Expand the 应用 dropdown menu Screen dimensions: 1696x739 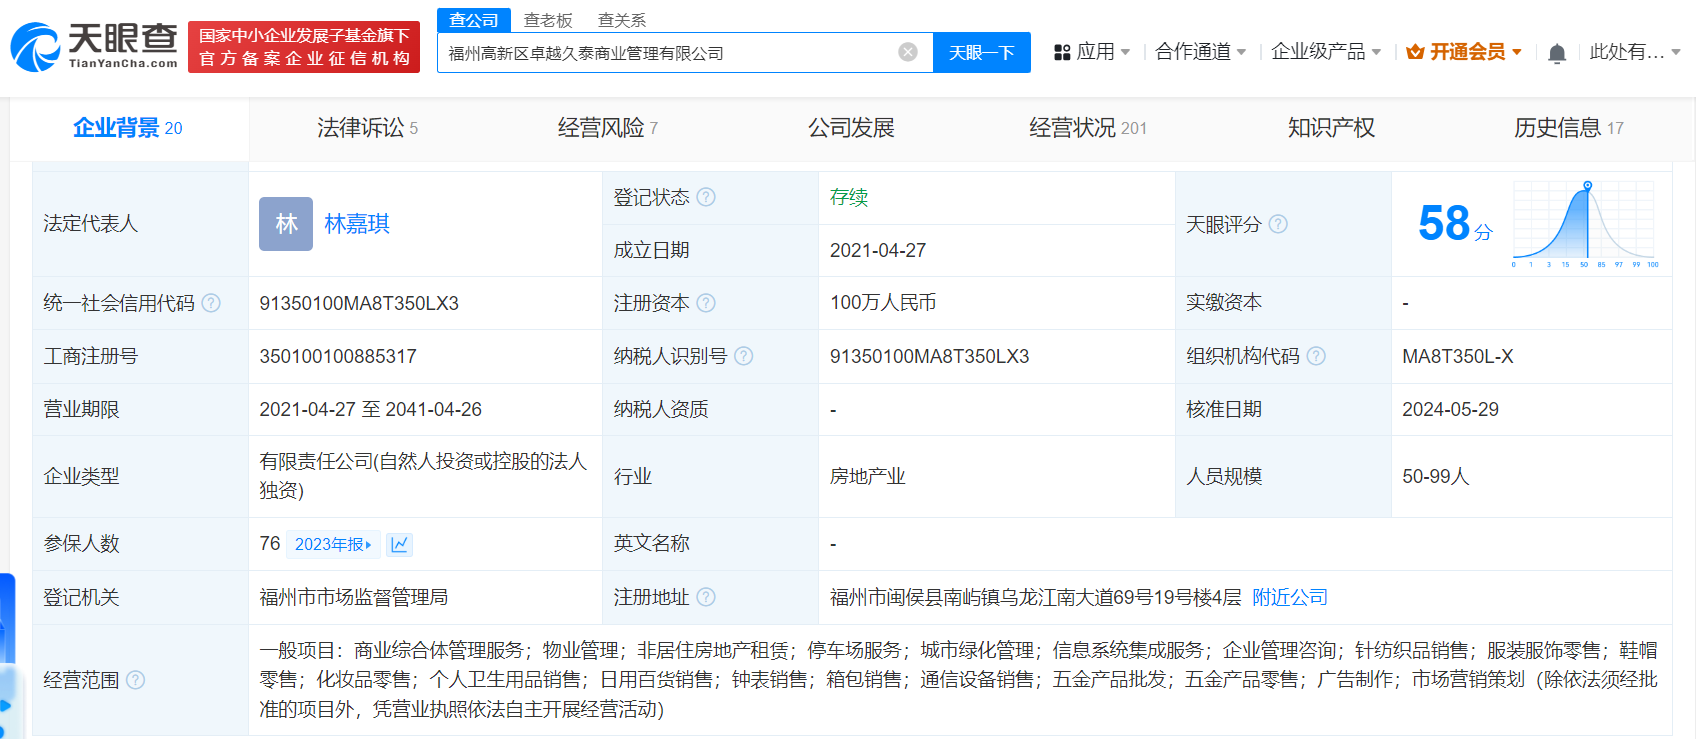1092,52
